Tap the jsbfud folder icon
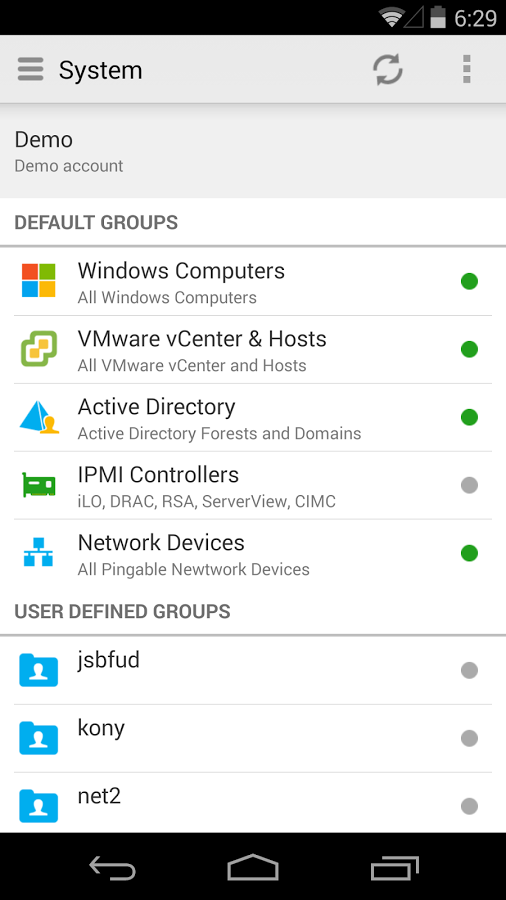 [38, 670]
